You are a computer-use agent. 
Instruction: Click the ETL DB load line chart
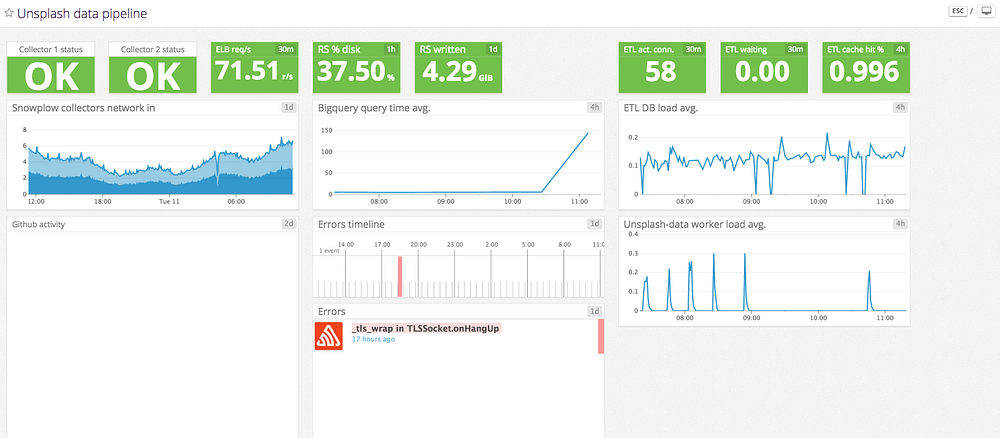pyautogui.click(x=773, y=162)
